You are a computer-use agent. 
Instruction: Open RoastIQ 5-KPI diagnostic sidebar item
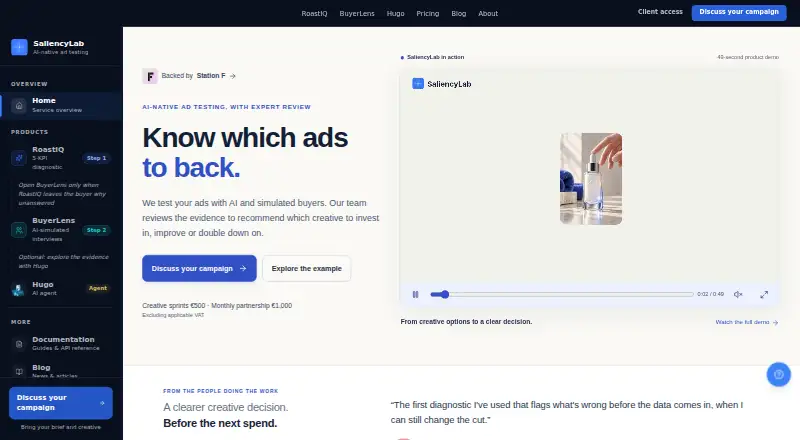(x=61, y=158)
